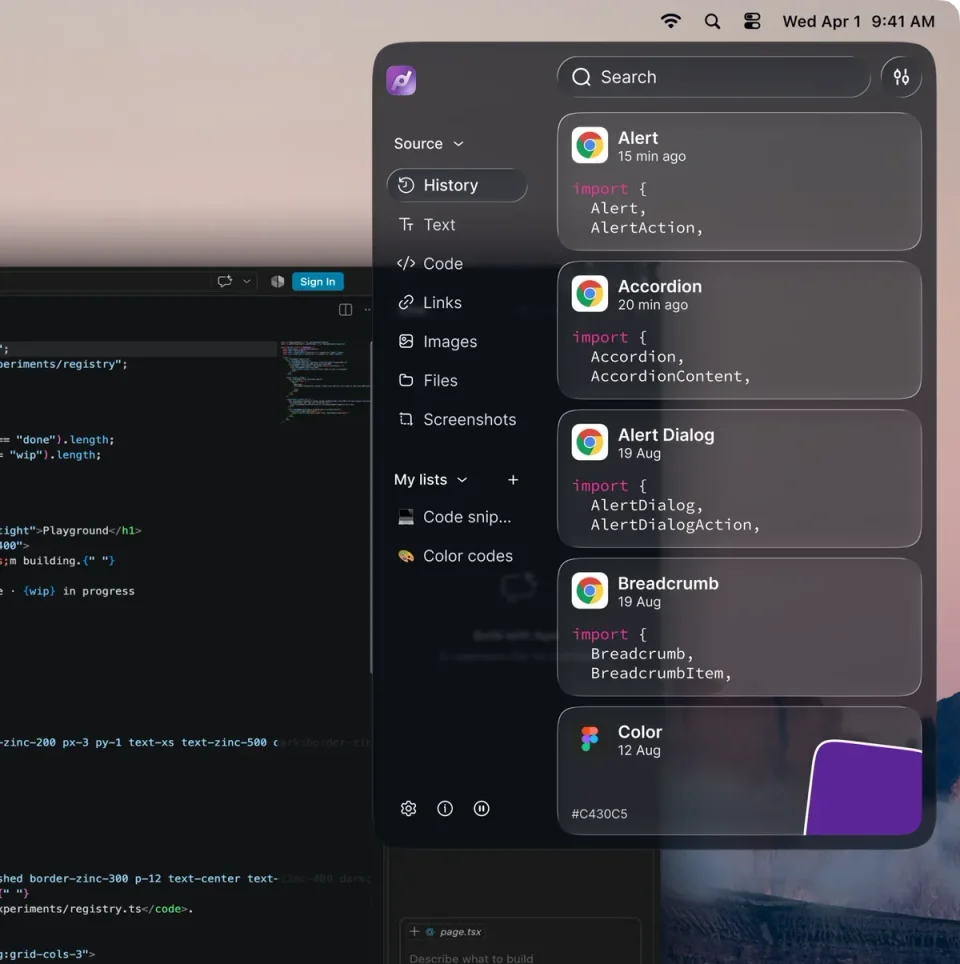Screen dimensions: 960x964
Task: Click the Links chain icon
Action: [406, 302]
